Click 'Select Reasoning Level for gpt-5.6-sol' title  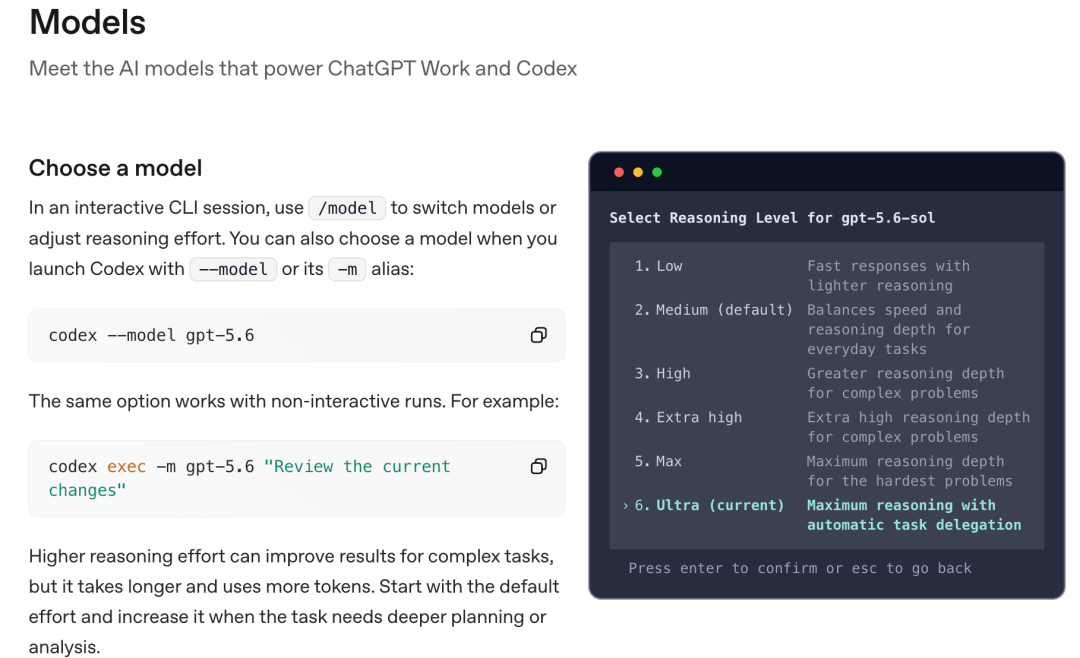point(772,218)
